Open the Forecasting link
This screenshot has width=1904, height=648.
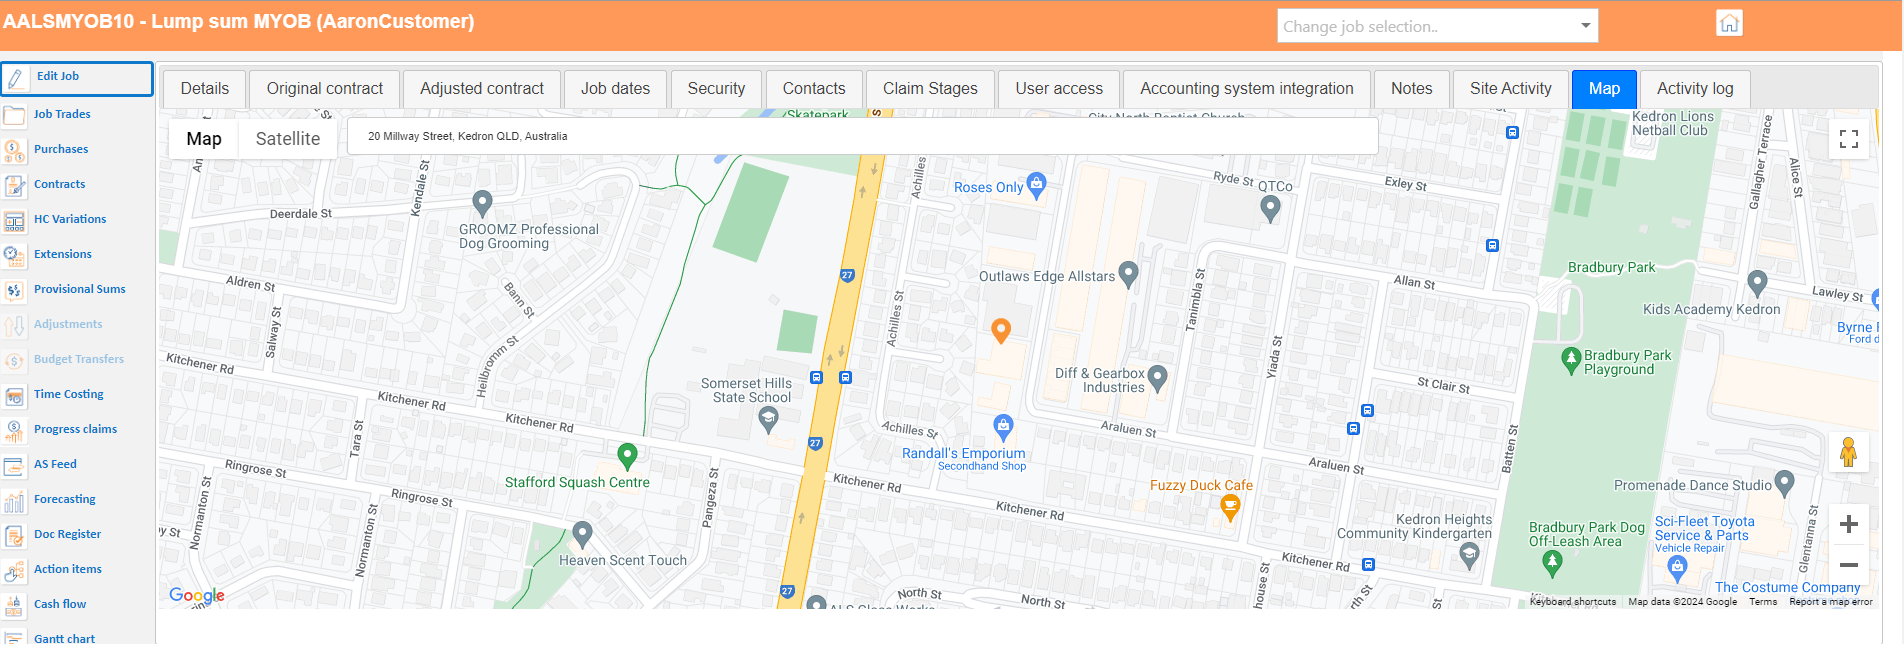coord(65,499)
